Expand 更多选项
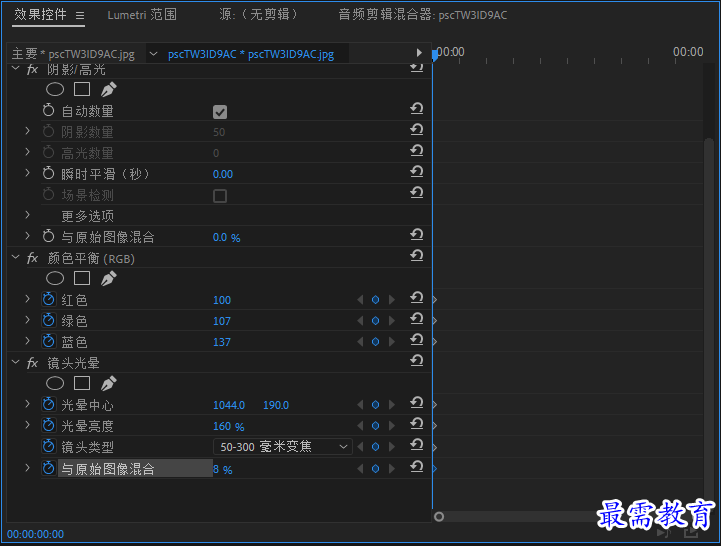Screen dimensions: 721x546 28,215
